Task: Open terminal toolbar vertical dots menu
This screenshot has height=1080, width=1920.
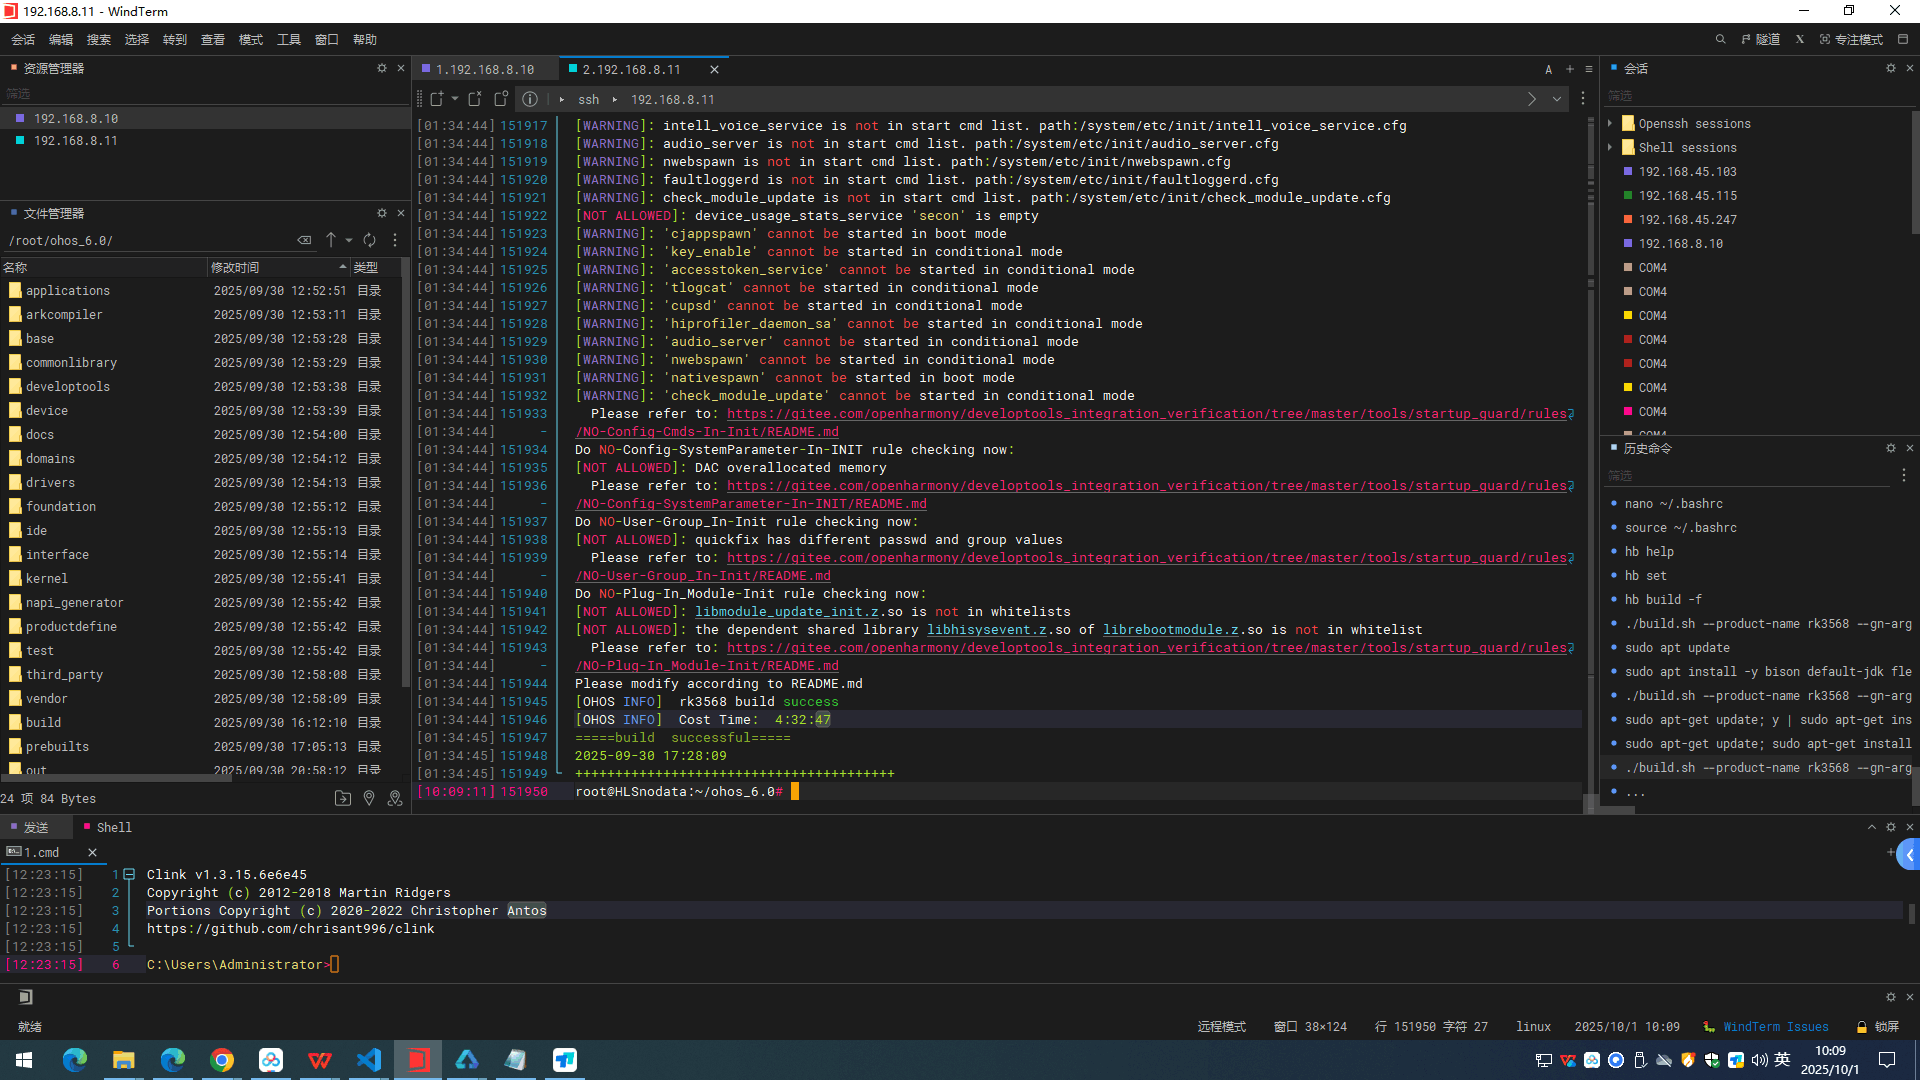Action: tap(1583, 99)
